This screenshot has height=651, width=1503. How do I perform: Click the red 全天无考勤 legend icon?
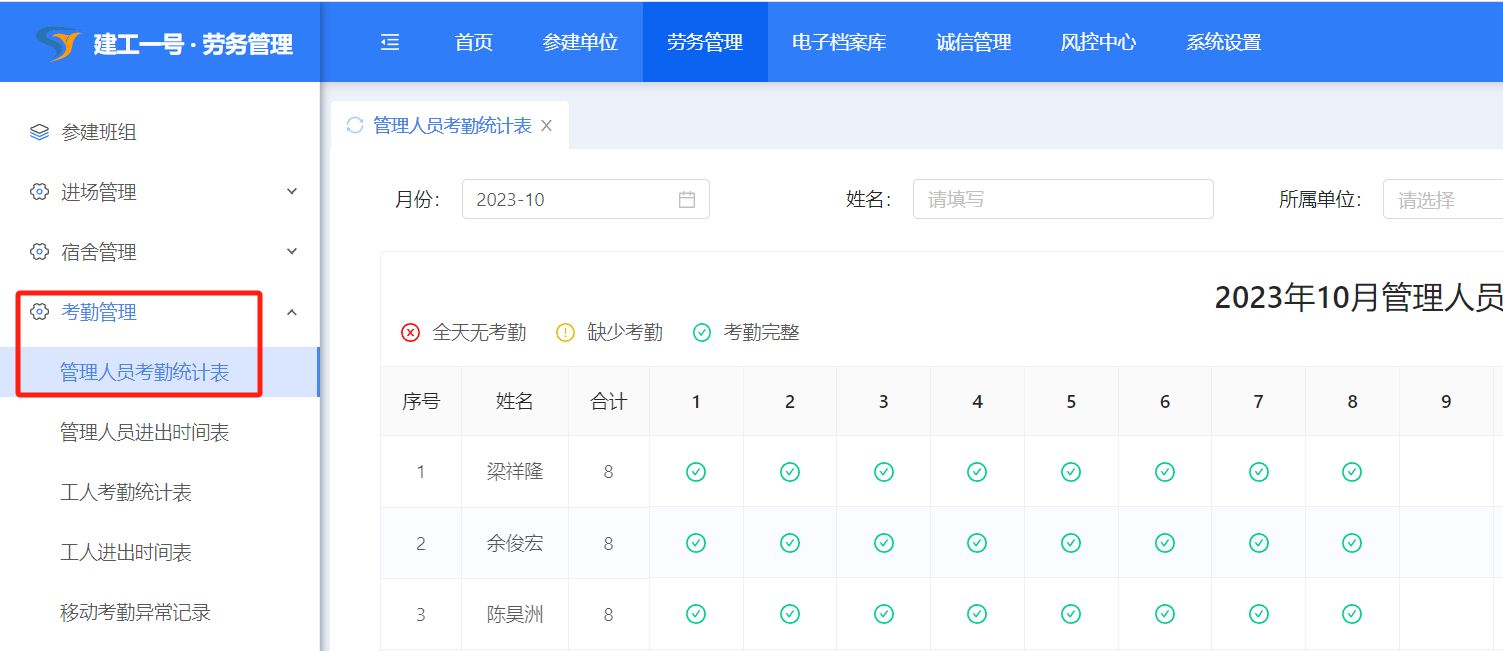click(410, 333)
